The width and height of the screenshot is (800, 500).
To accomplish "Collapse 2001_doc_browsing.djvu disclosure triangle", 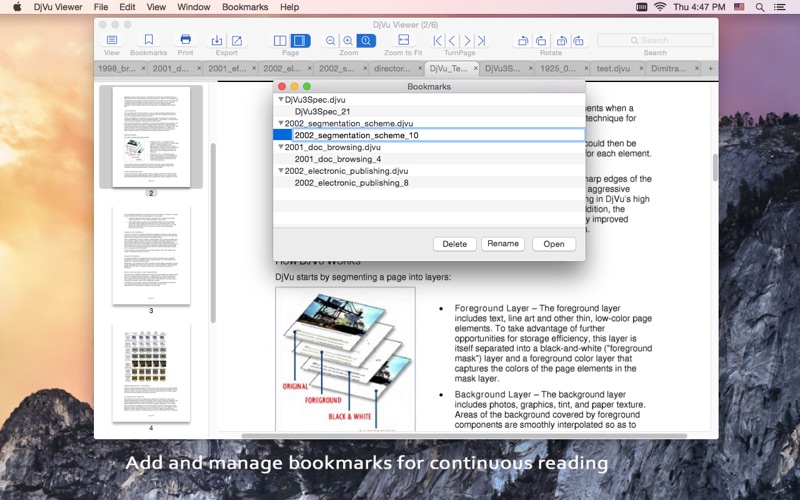I will [x=281, y=147].
